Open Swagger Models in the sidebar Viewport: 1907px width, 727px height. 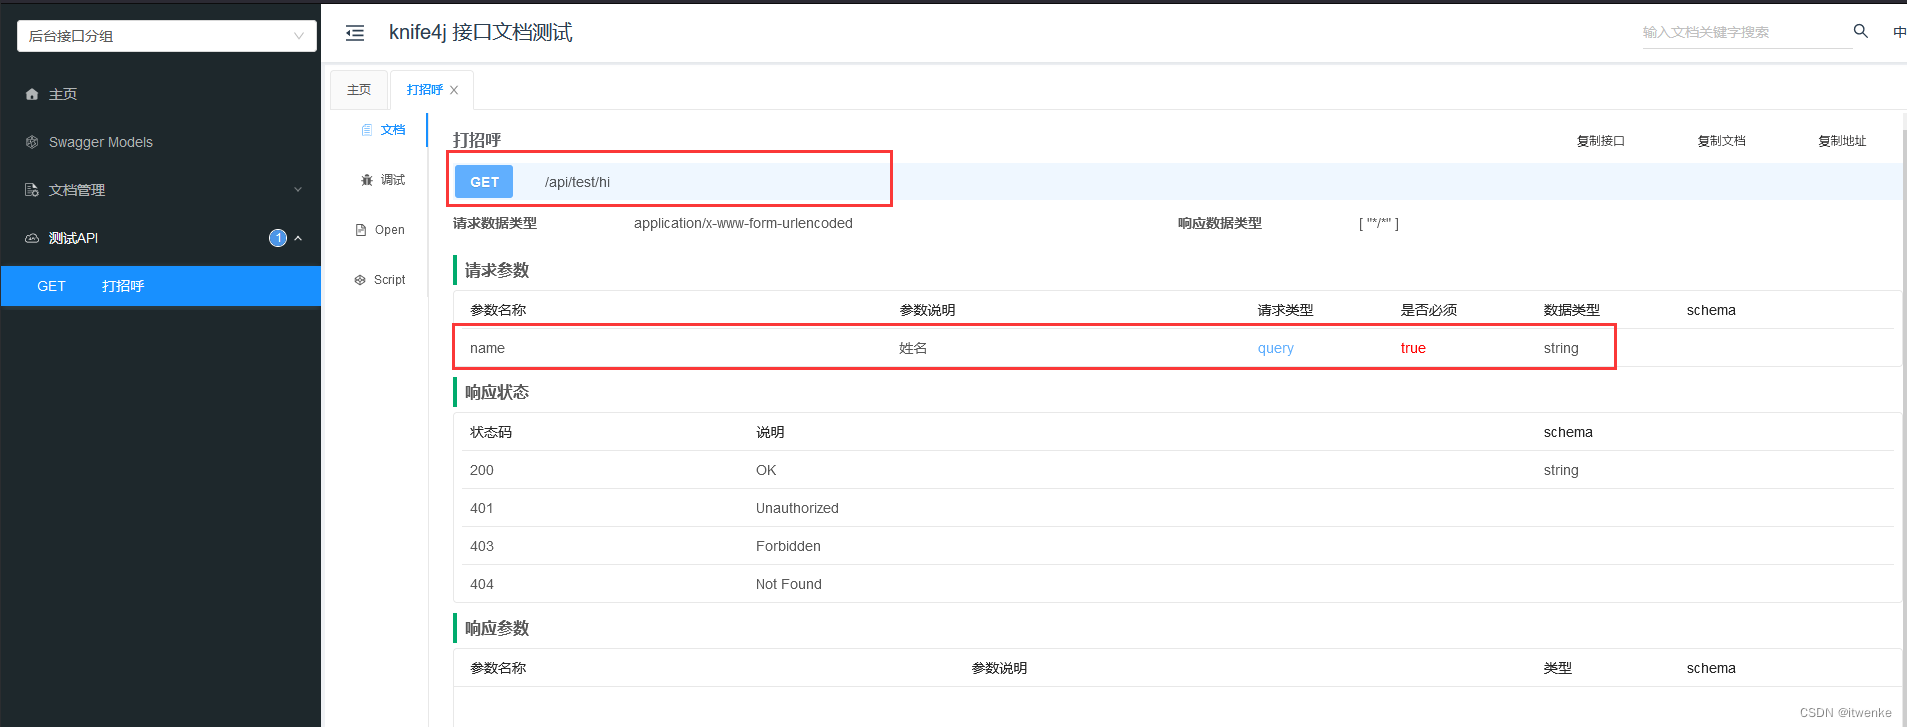pos(161,142)
